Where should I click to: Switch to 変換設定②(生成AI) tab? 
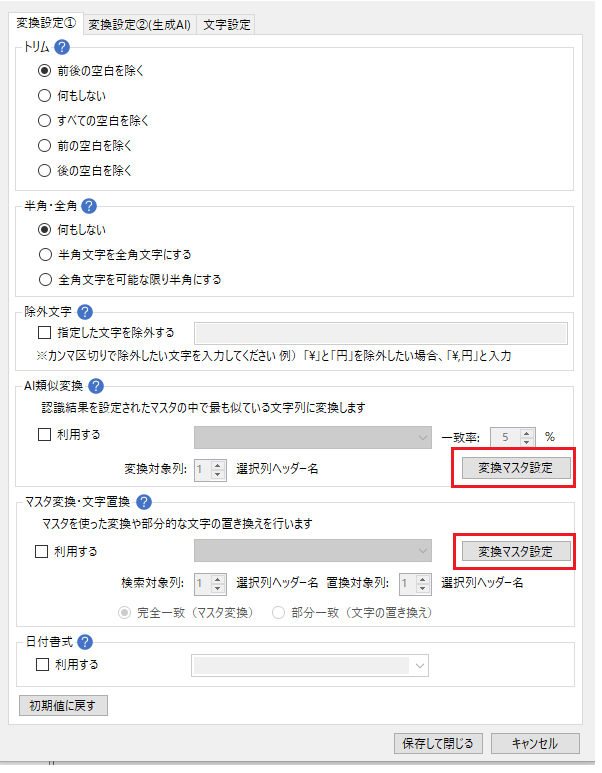(x=140, y=25)
